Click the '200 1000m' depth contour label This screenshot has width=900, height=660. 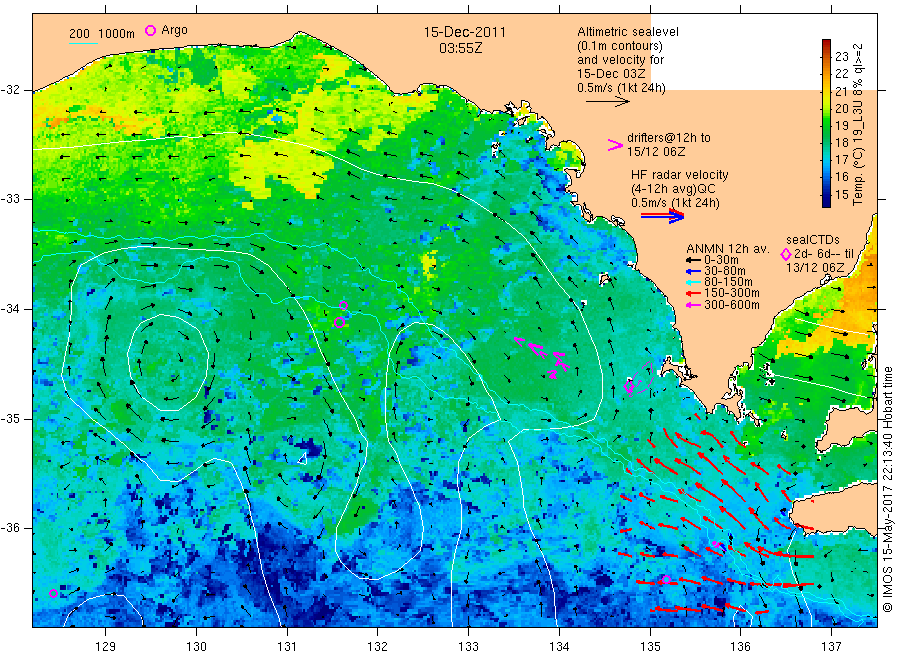click(102, 34)
